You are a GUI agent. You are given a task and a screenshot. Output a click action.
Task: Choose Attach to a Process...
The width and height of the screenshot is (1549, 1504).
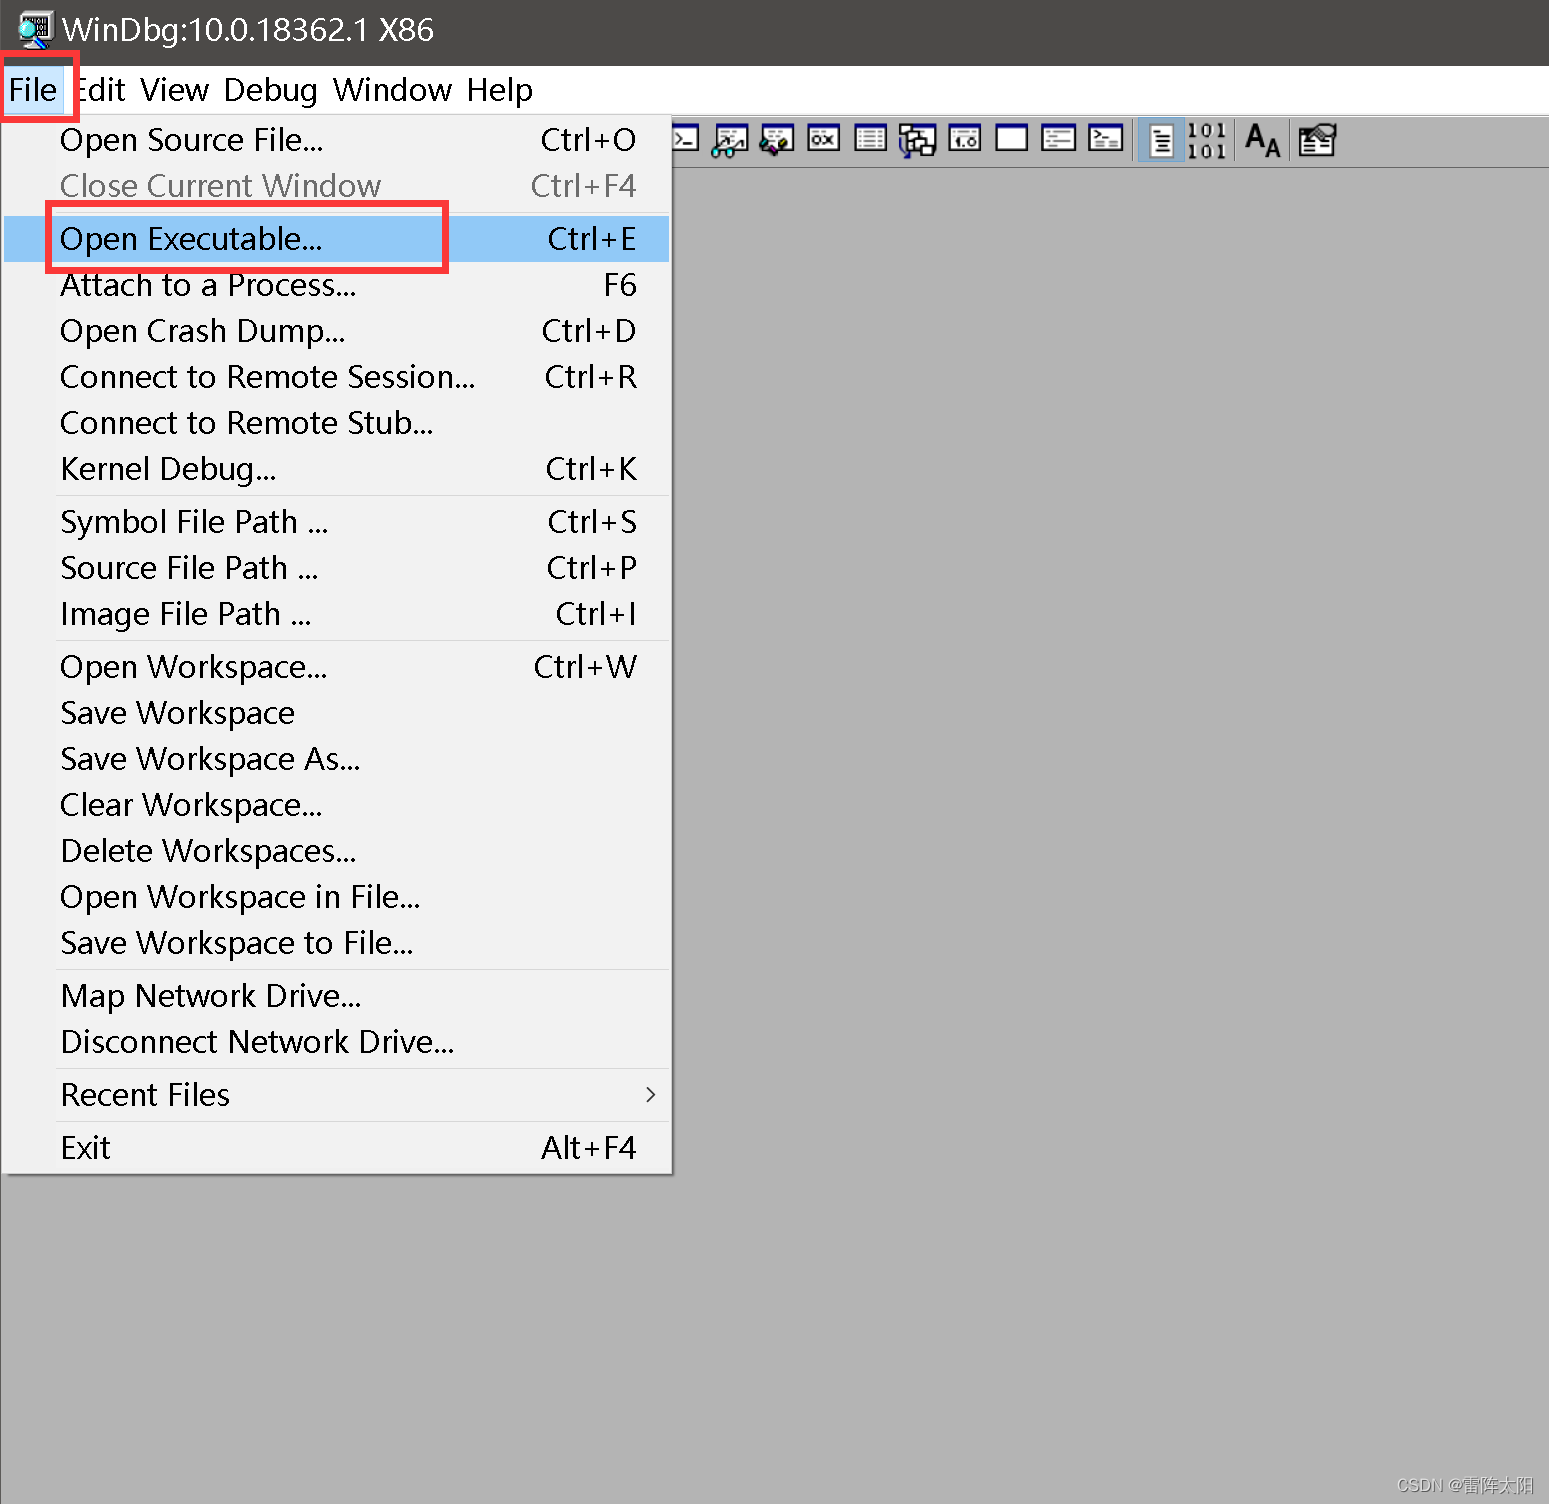tap(336, 285)
